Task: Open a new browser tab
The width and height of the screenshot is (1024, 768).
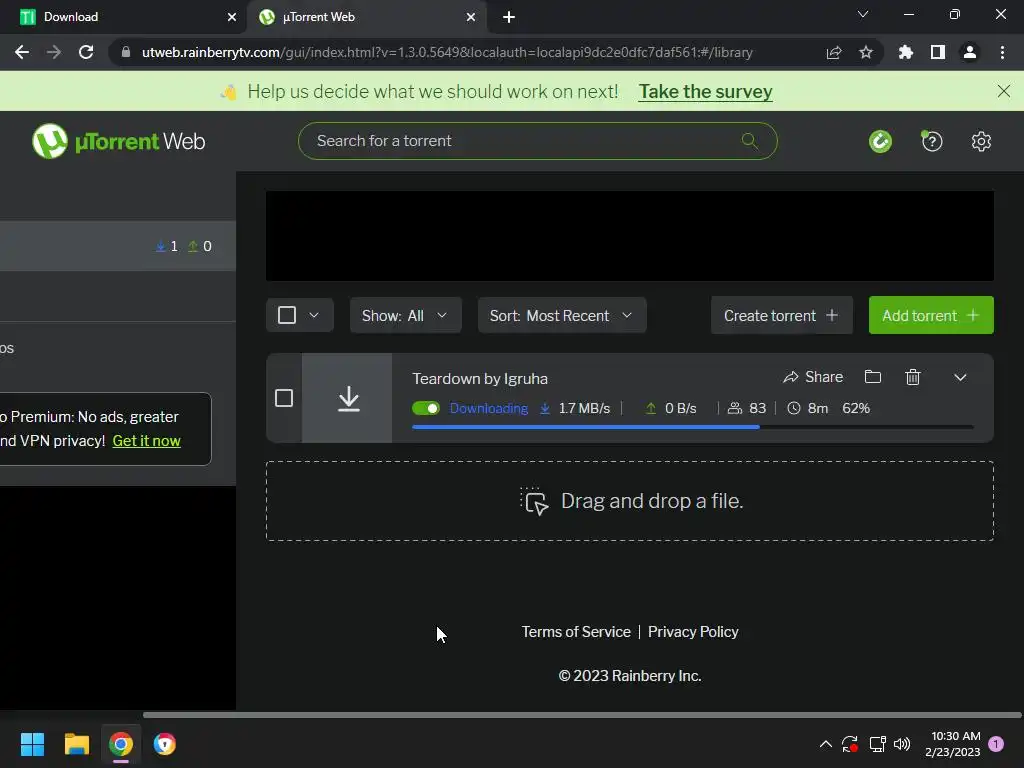Action: click(x=509, y=17)
